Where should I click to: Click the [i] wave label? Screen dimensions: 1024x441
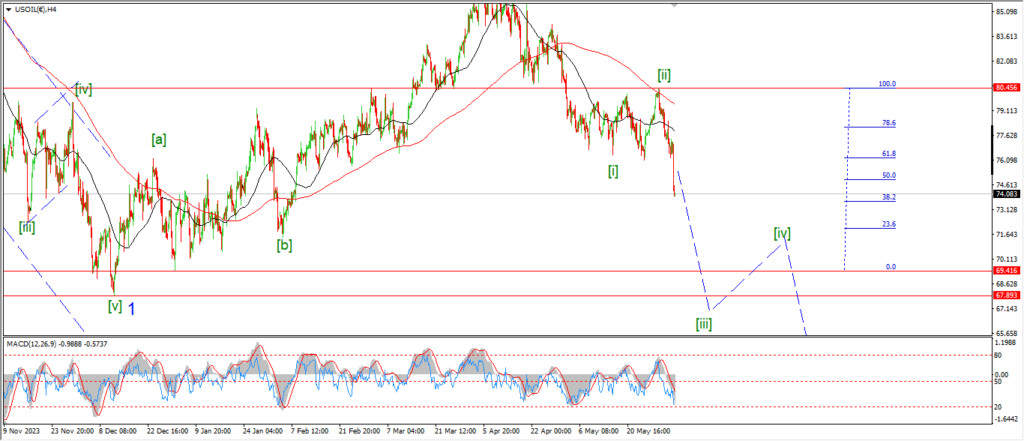(x=613, y=171)
